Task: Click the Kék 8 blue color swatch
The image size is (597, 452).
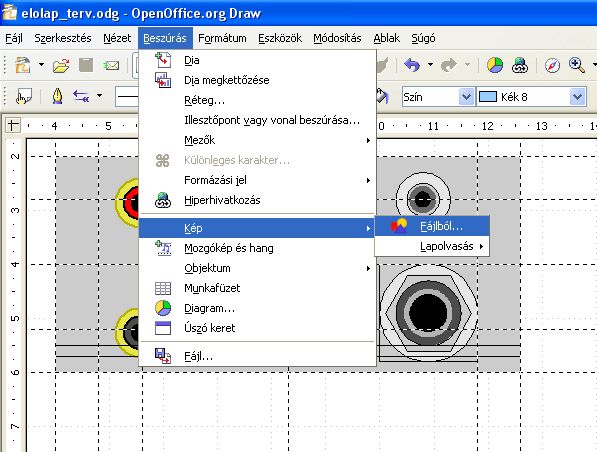Action: tap(487, 97)
